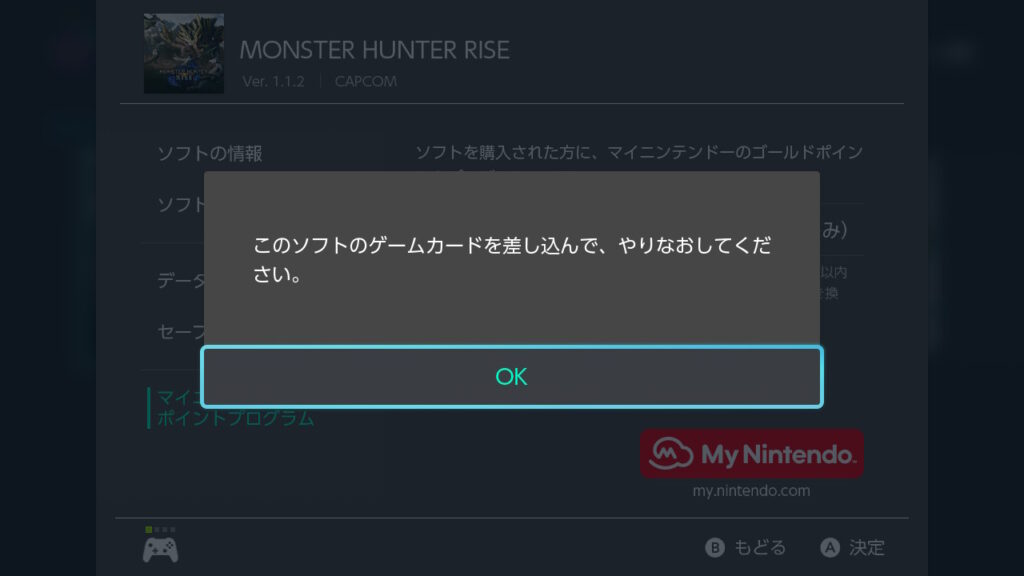Open the ソフトの情報 menu item
The image size is (1024, 576).
210,153
